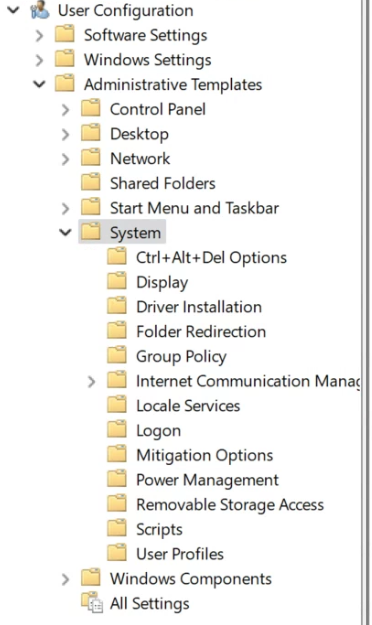Click the Shared Folders folder icon
This screenshot has width=372, height=625.
91,182
